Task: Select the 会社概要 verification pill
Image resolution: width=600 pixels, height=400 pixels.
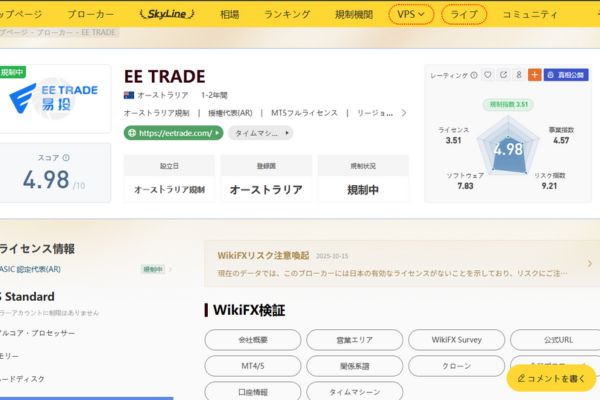Action: tap(251, 340)
